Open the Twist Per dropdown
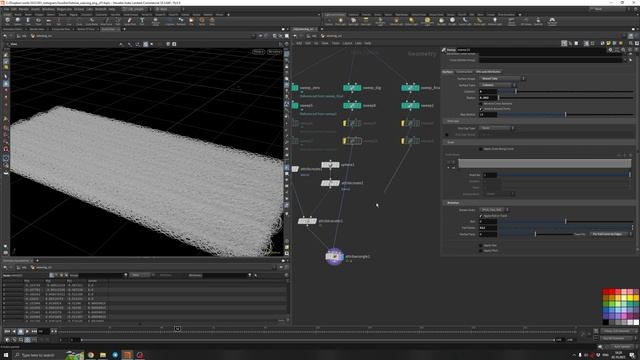 (611, 234)
